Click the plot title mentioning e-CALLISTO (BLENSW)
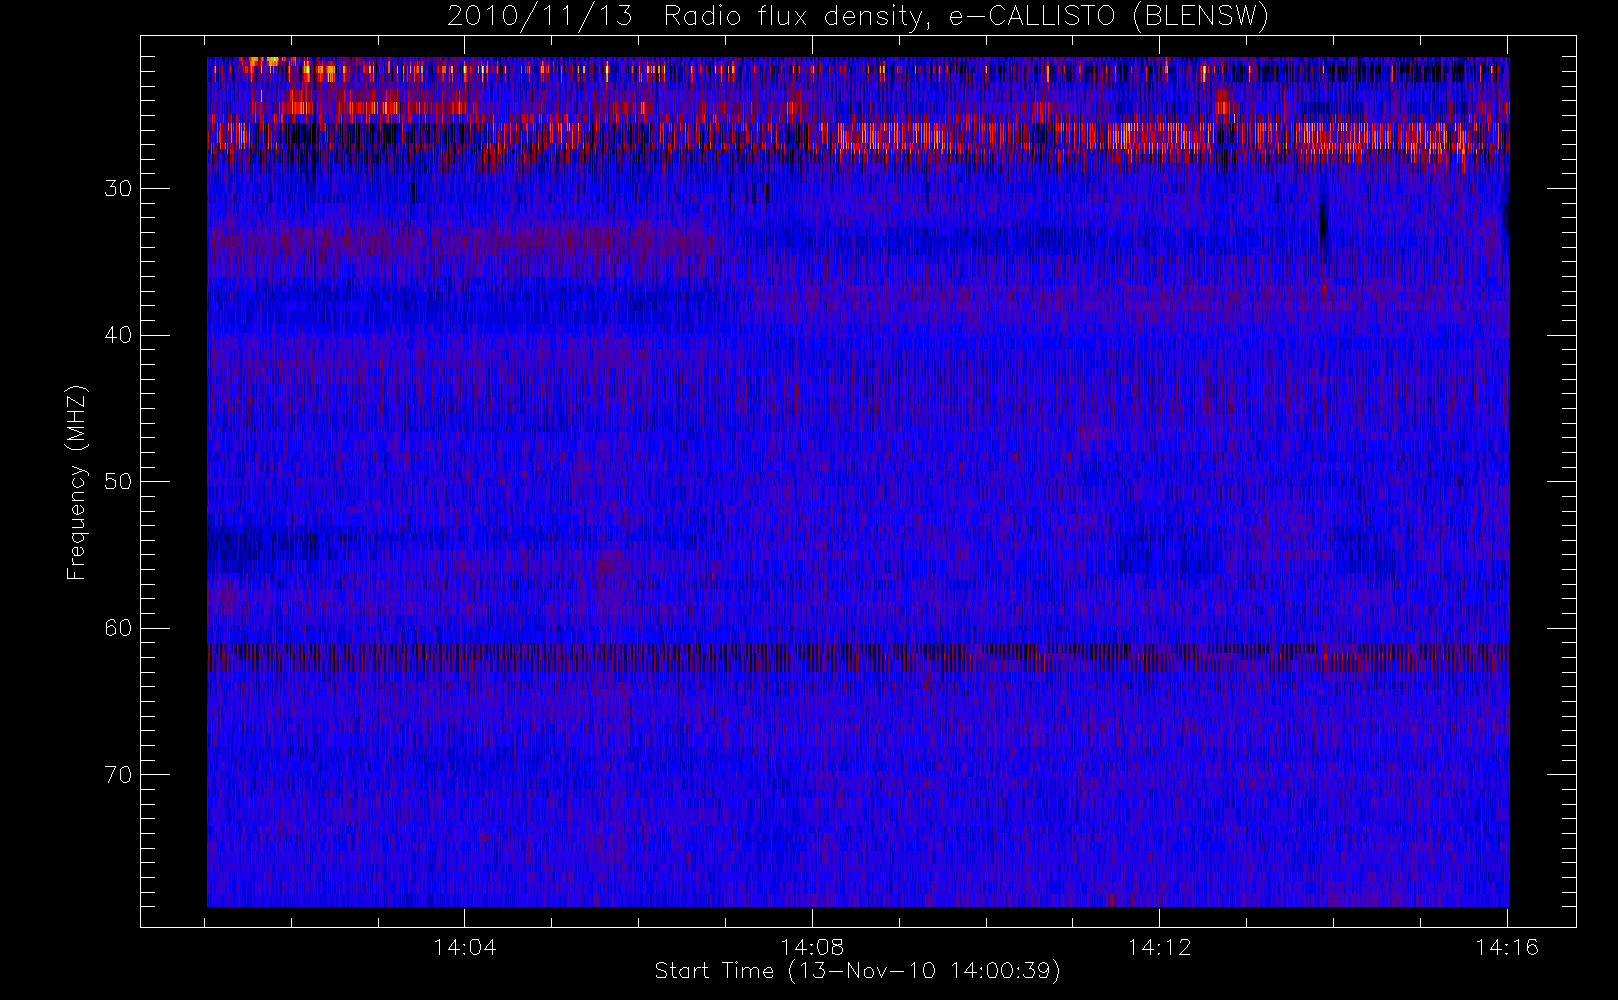 857,17
